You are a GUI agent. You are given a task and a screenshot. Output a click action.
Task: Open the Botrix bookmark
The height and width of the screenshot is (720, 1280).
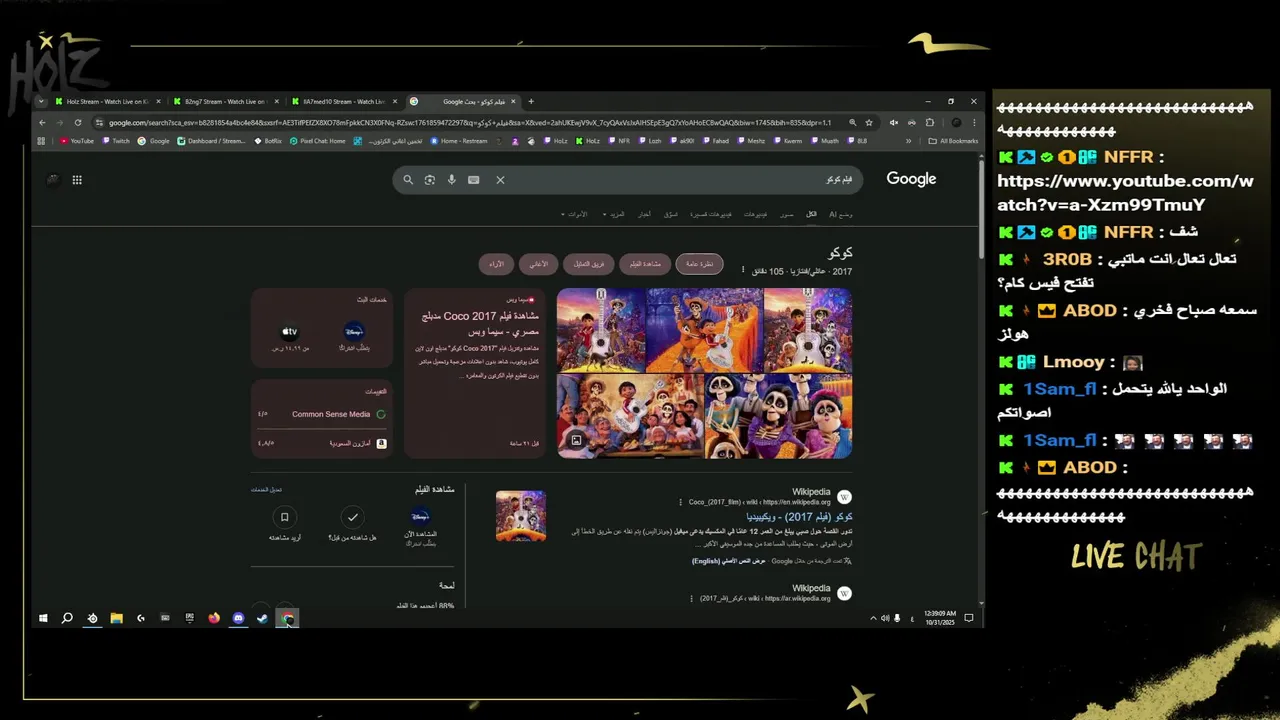coord(267,141)
